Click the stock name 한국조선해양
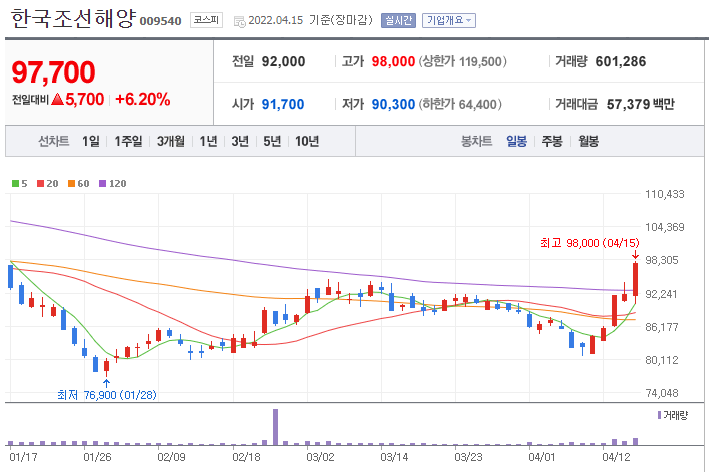Image resolution: width=709 pixels, height=472 pixels. (73, 19)
